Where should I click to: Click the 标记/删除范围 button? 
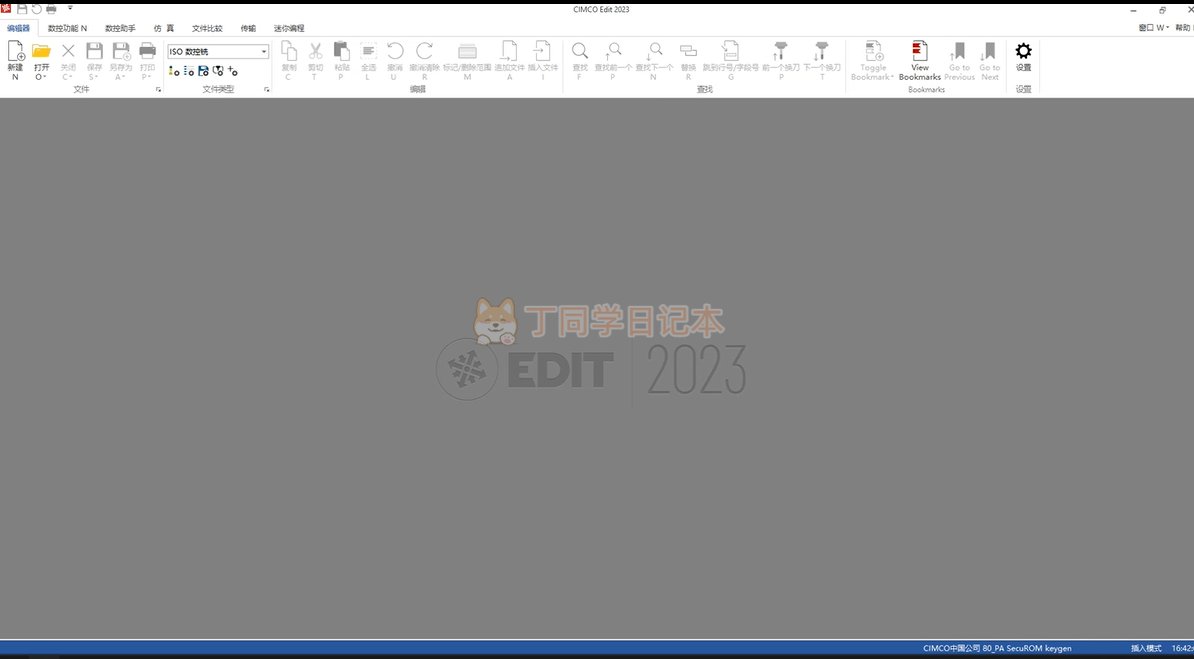click(467, 60)
